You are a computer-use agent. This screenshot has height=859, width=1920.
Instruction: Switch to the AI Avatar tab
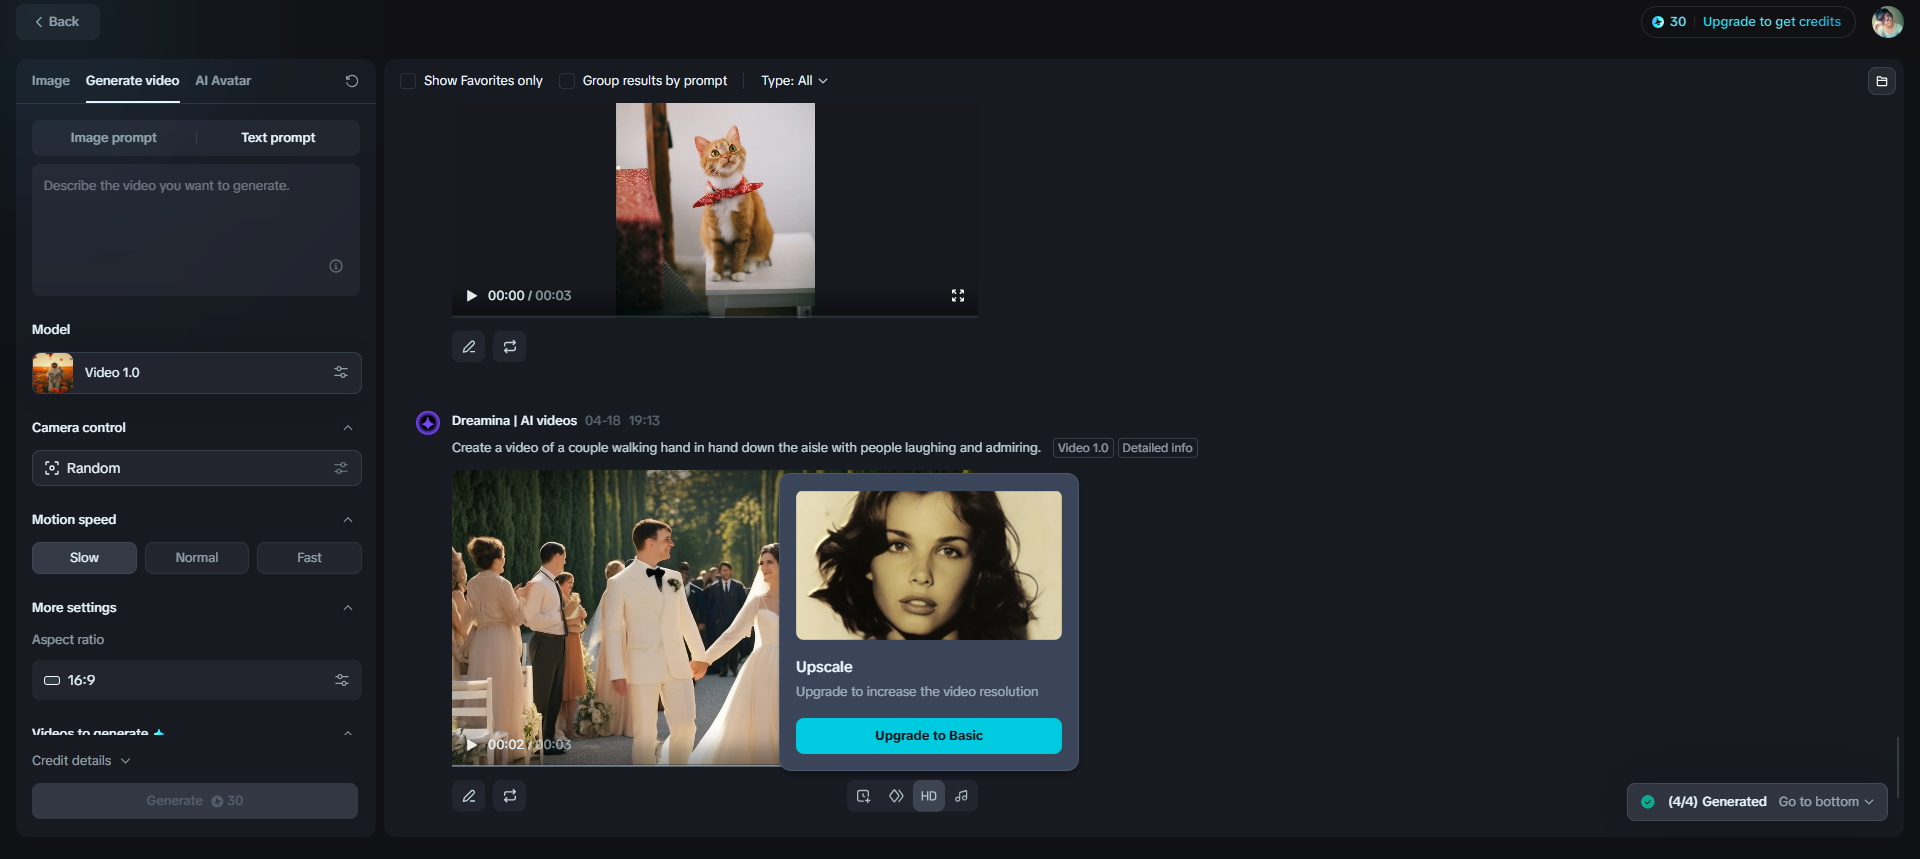tap(223, 81)
